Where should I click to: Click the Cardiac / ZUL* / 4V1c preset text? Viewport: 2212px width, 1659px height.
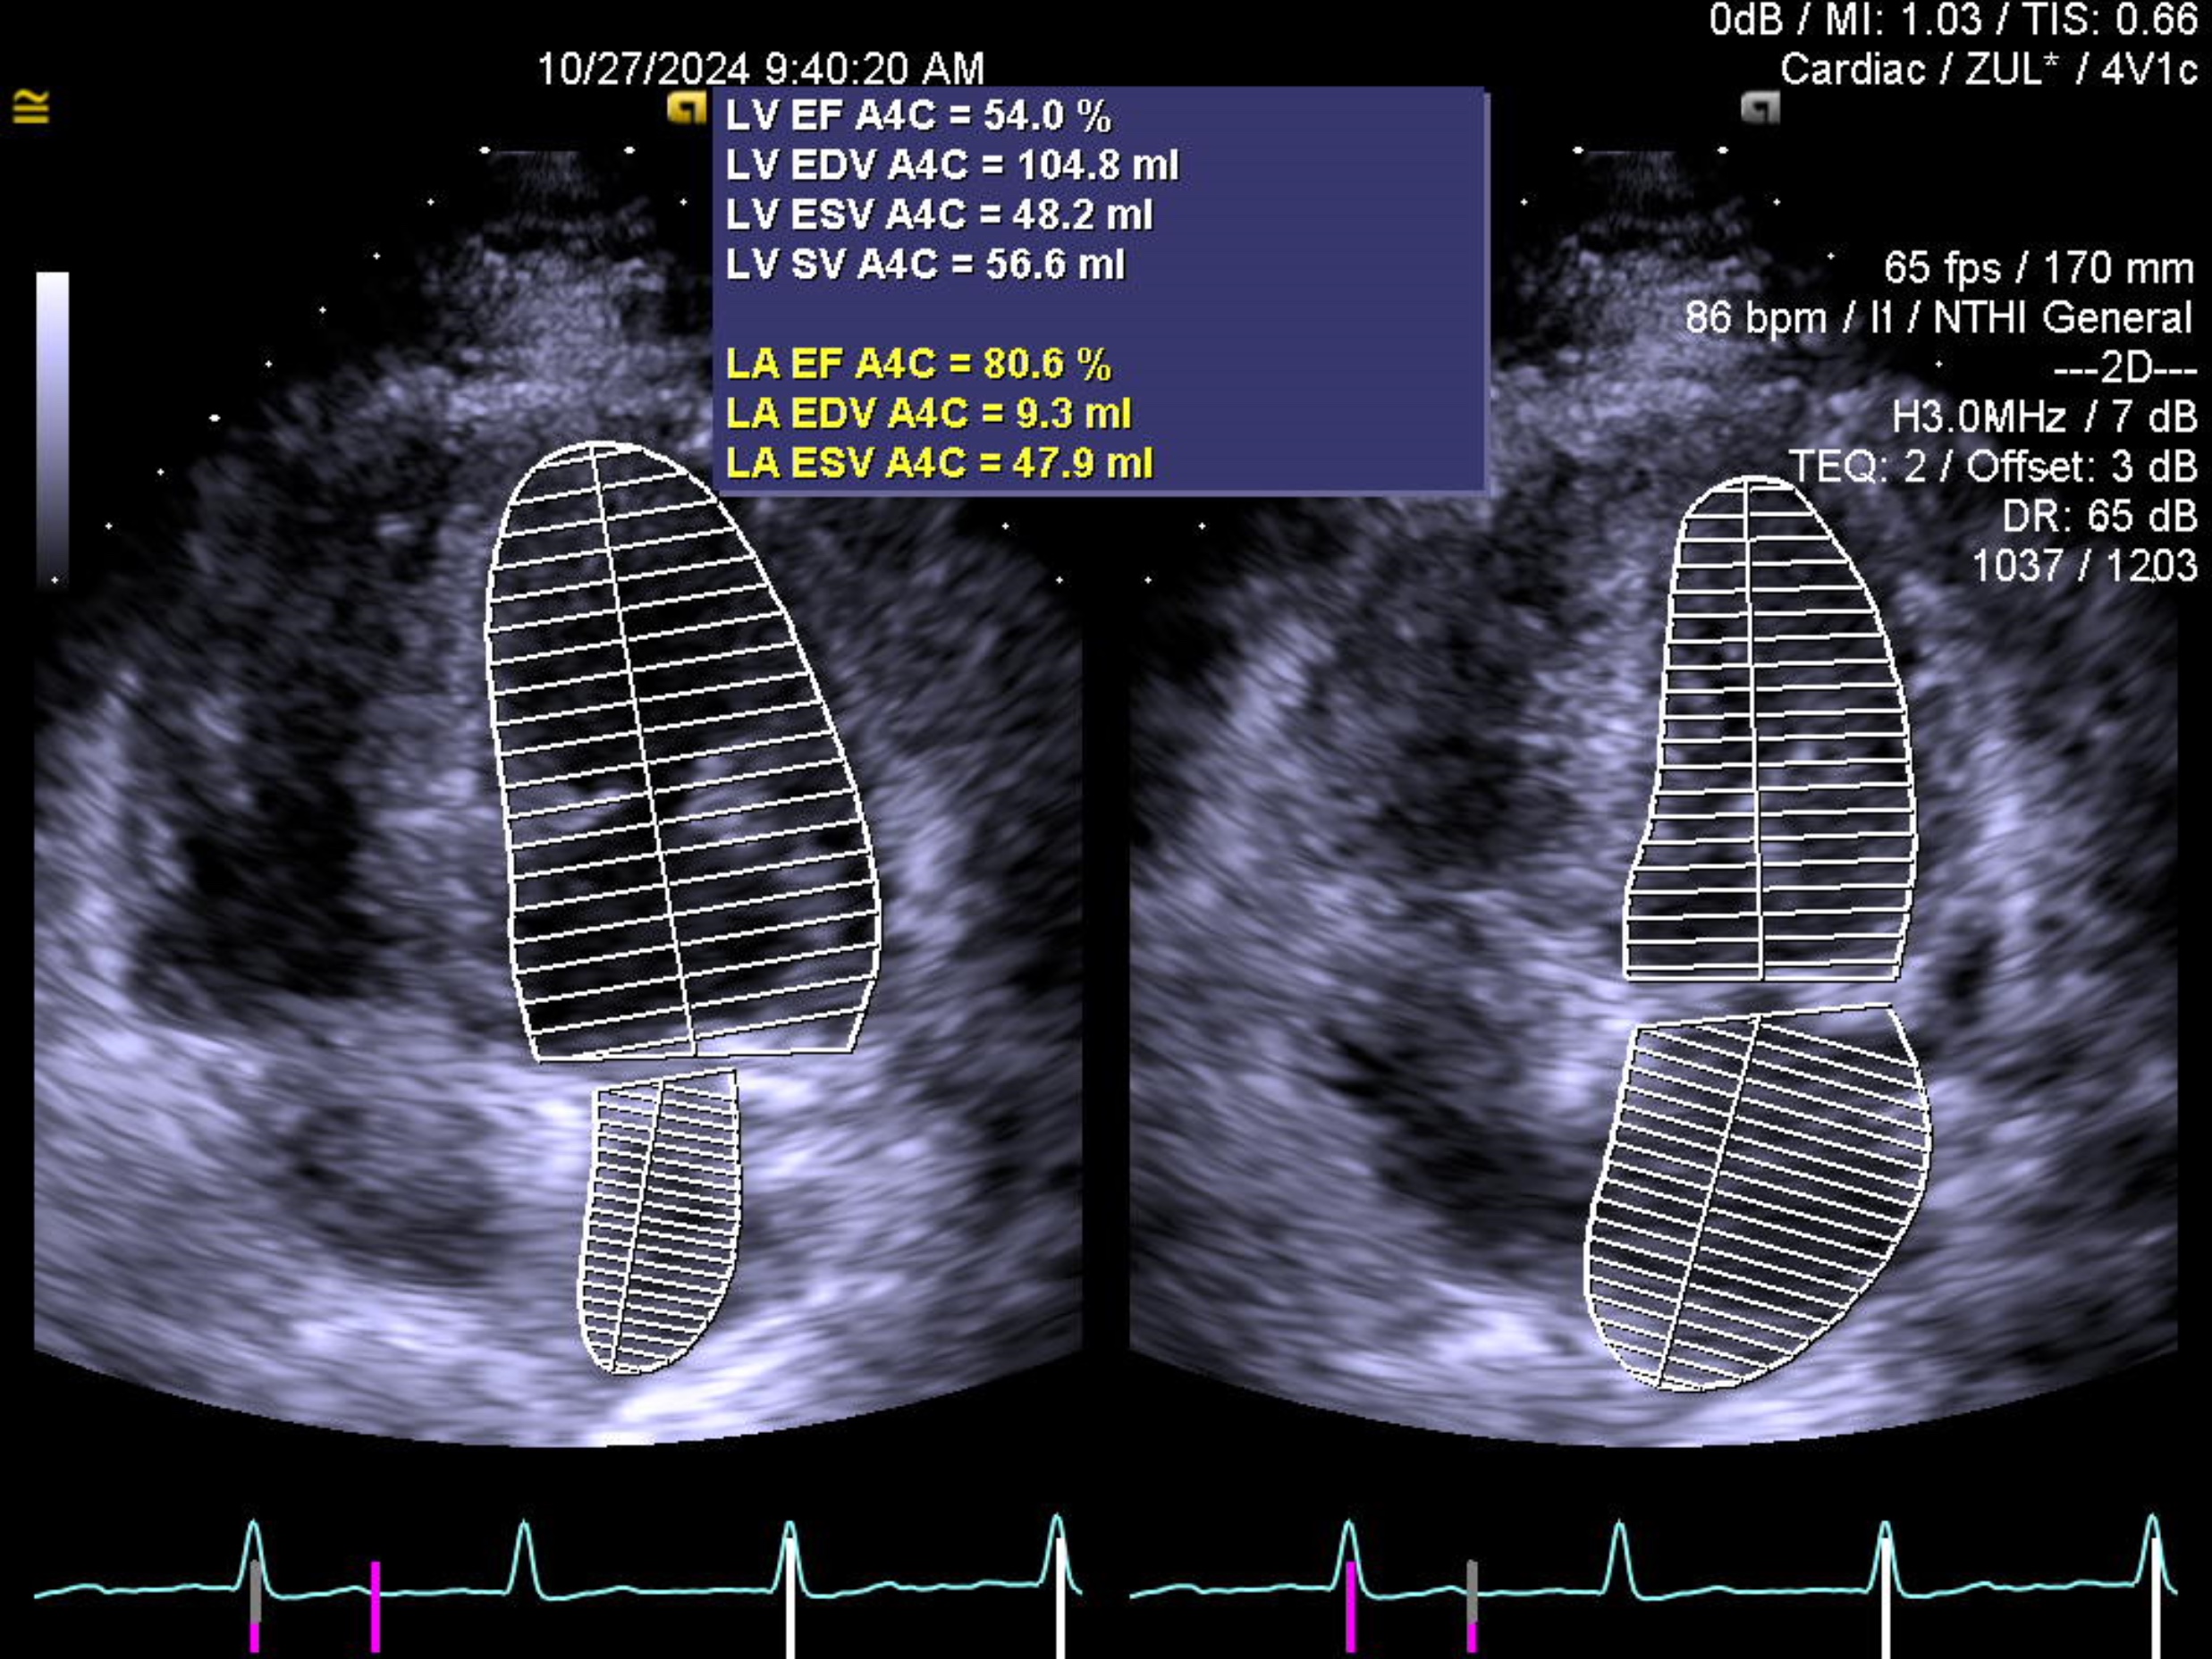pyautogui.click(x=1987, y=69)
